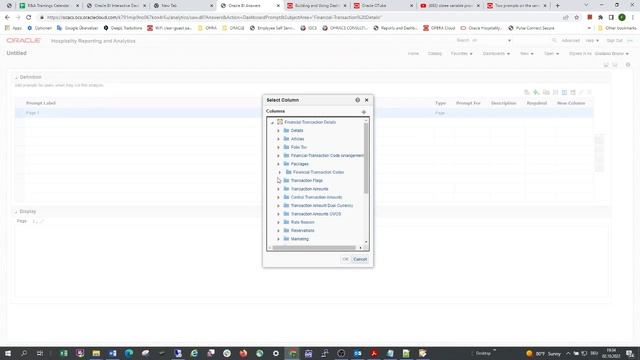Screen dimensions: 640x360
Task: Go back in browser history
Action: 7,18
